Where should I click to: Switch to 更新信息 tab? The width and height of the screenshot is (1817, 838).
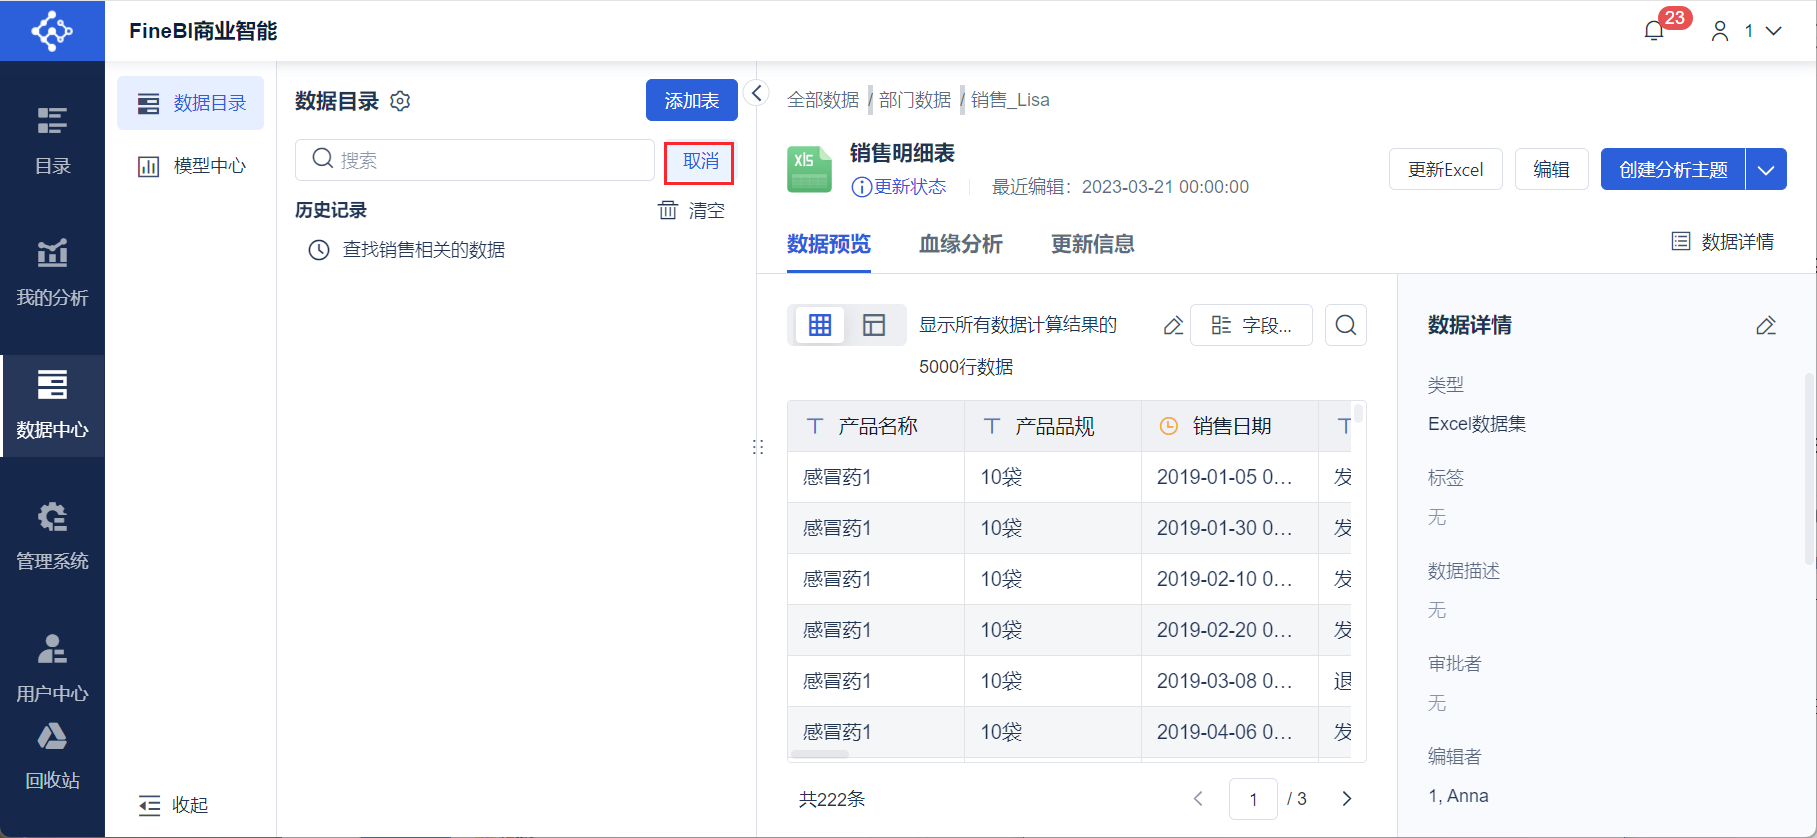coord(1093,244)
